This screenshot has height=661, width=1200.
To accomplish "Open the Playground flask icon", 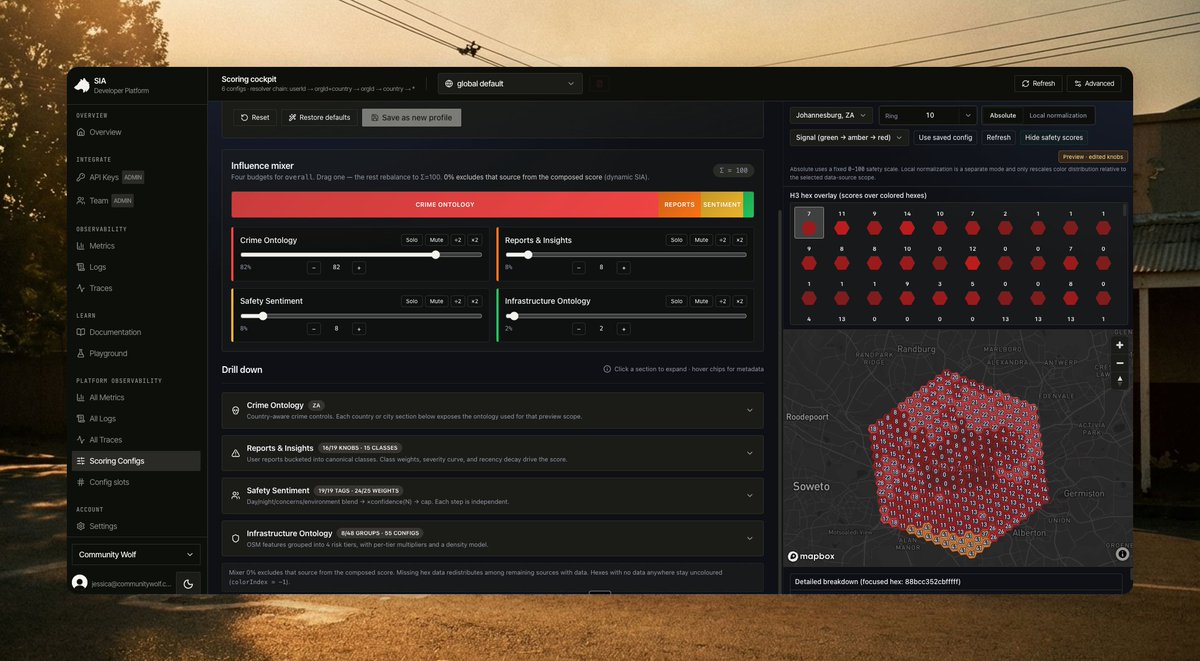I will click(x=82, y=353).
